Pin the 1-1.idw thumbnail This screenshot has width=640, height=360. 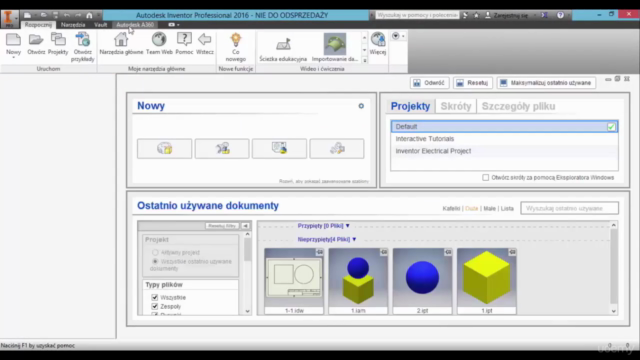click(320, 252)
